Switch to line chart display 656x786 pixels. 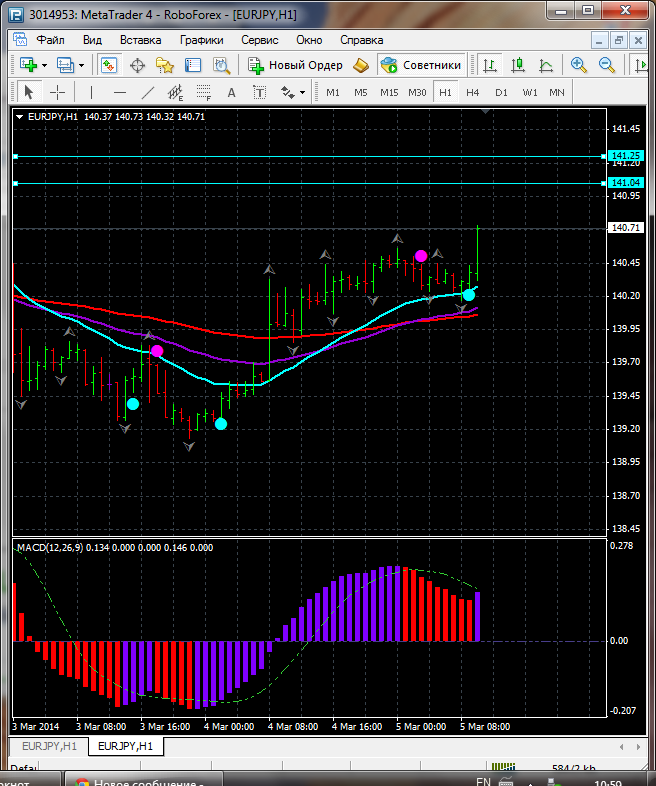point(546,65)
